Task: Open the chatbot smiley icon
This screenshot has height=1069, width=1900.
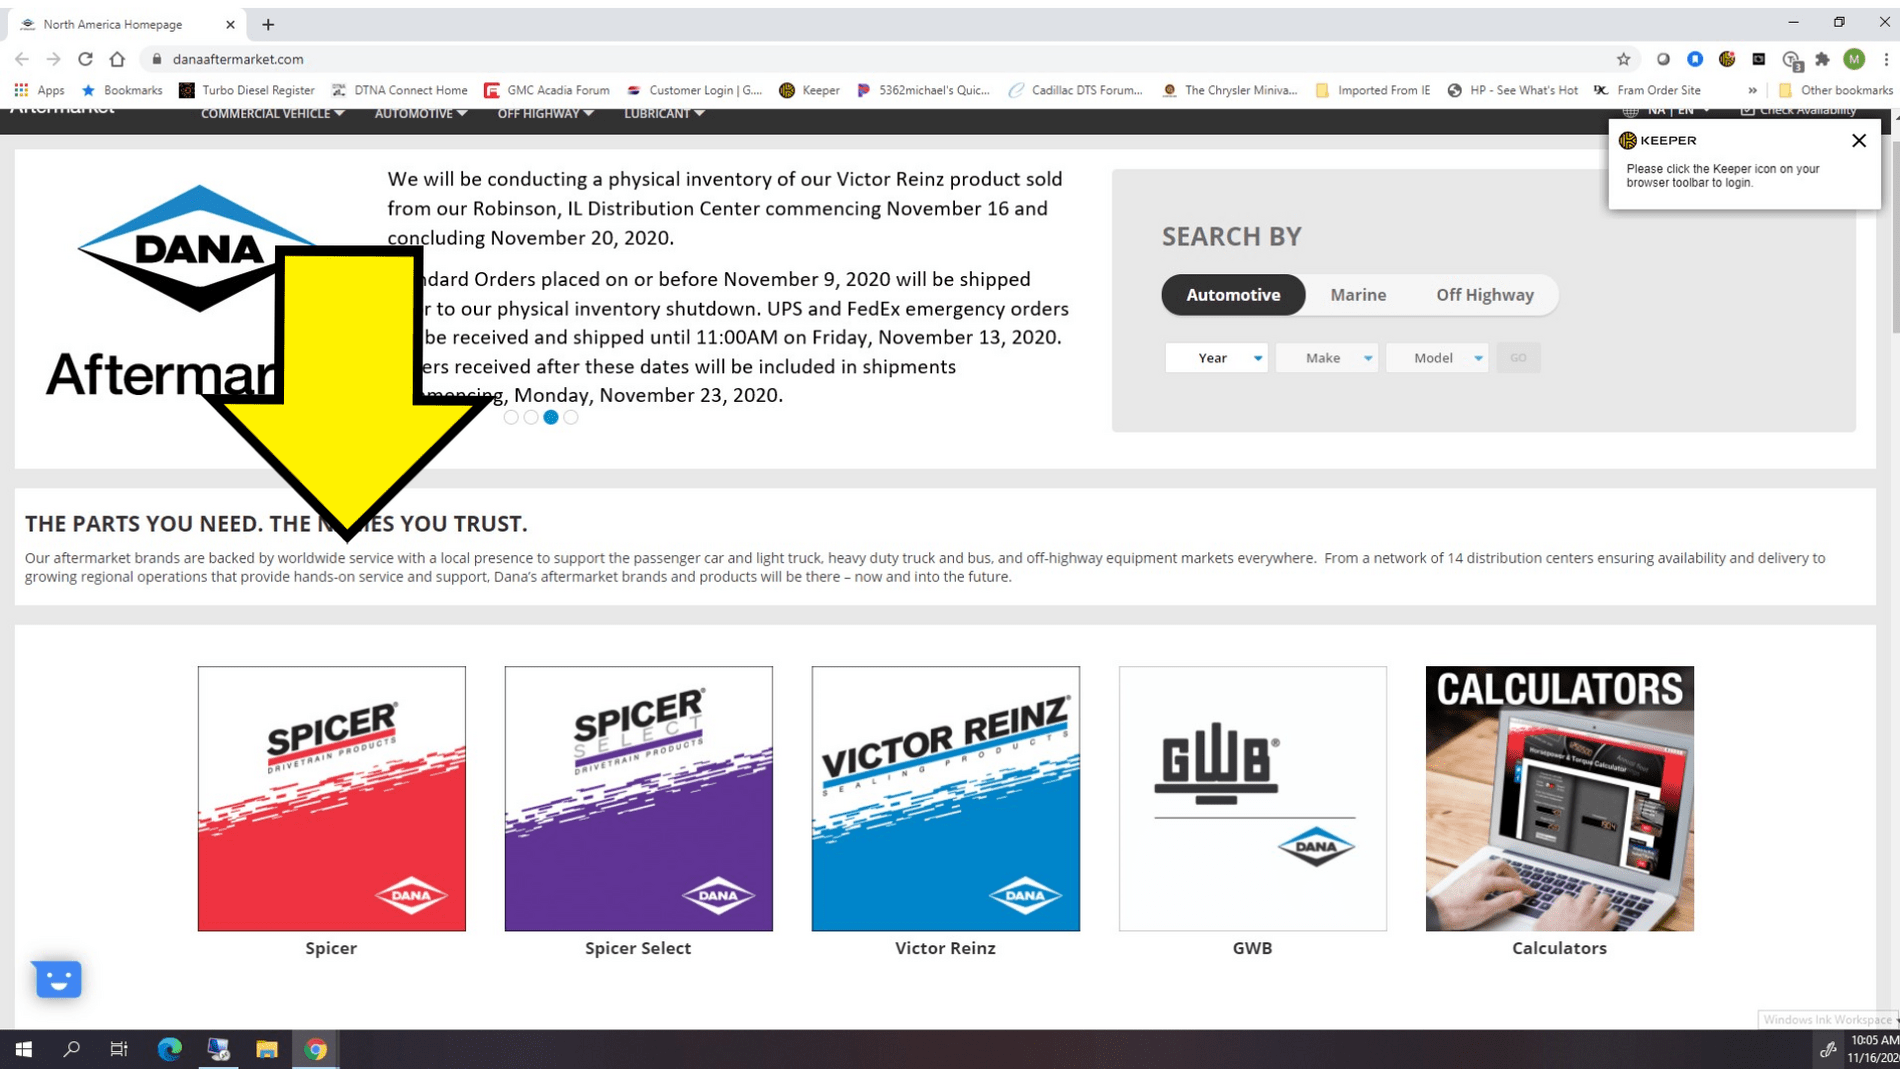Action: 58,979
